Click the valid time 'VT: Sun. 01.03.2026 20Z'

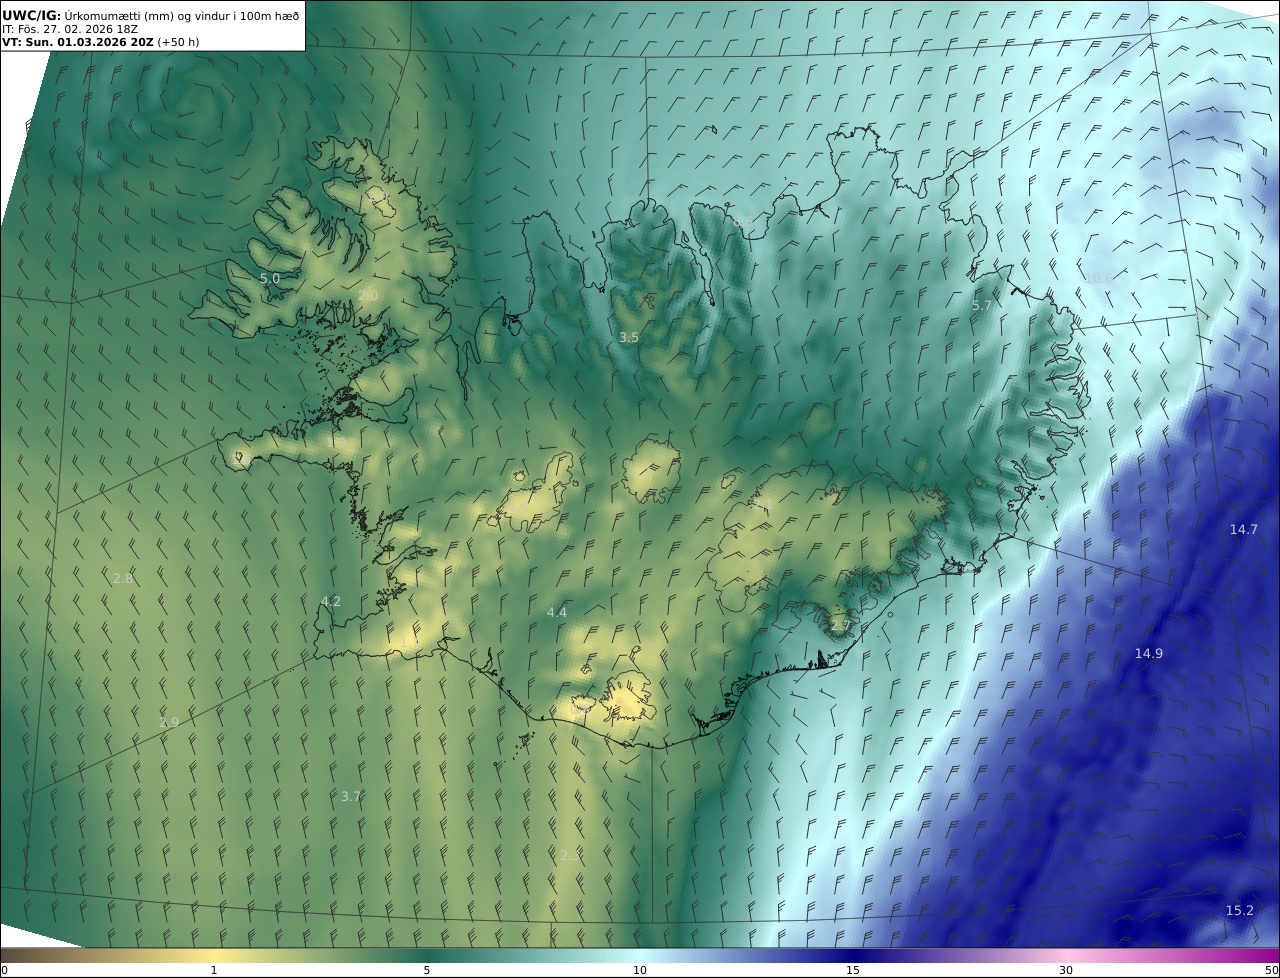coord(78,42)
